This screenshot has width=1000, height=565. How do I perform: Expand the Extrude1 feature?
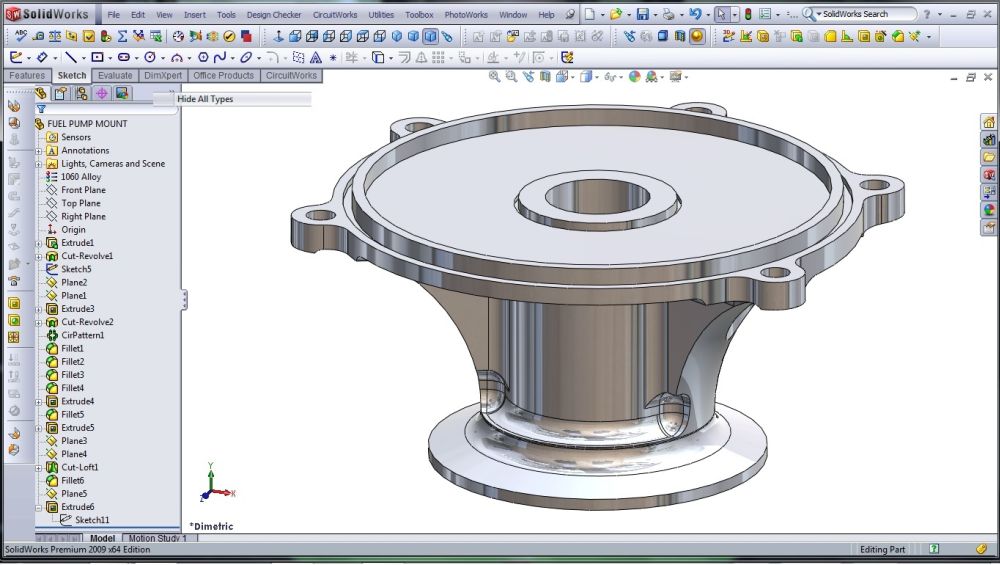[38, 244]
